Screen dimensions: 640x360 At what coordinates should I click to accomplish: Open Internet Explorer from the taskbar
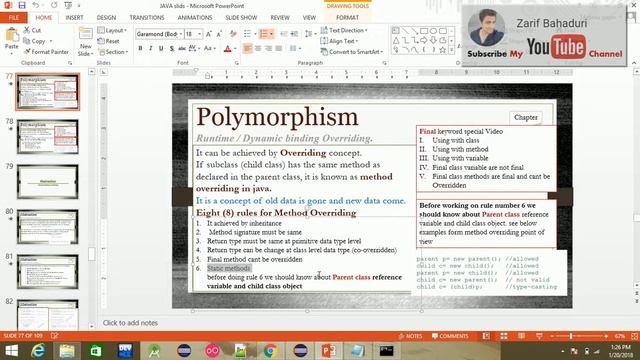pos(38,351)
